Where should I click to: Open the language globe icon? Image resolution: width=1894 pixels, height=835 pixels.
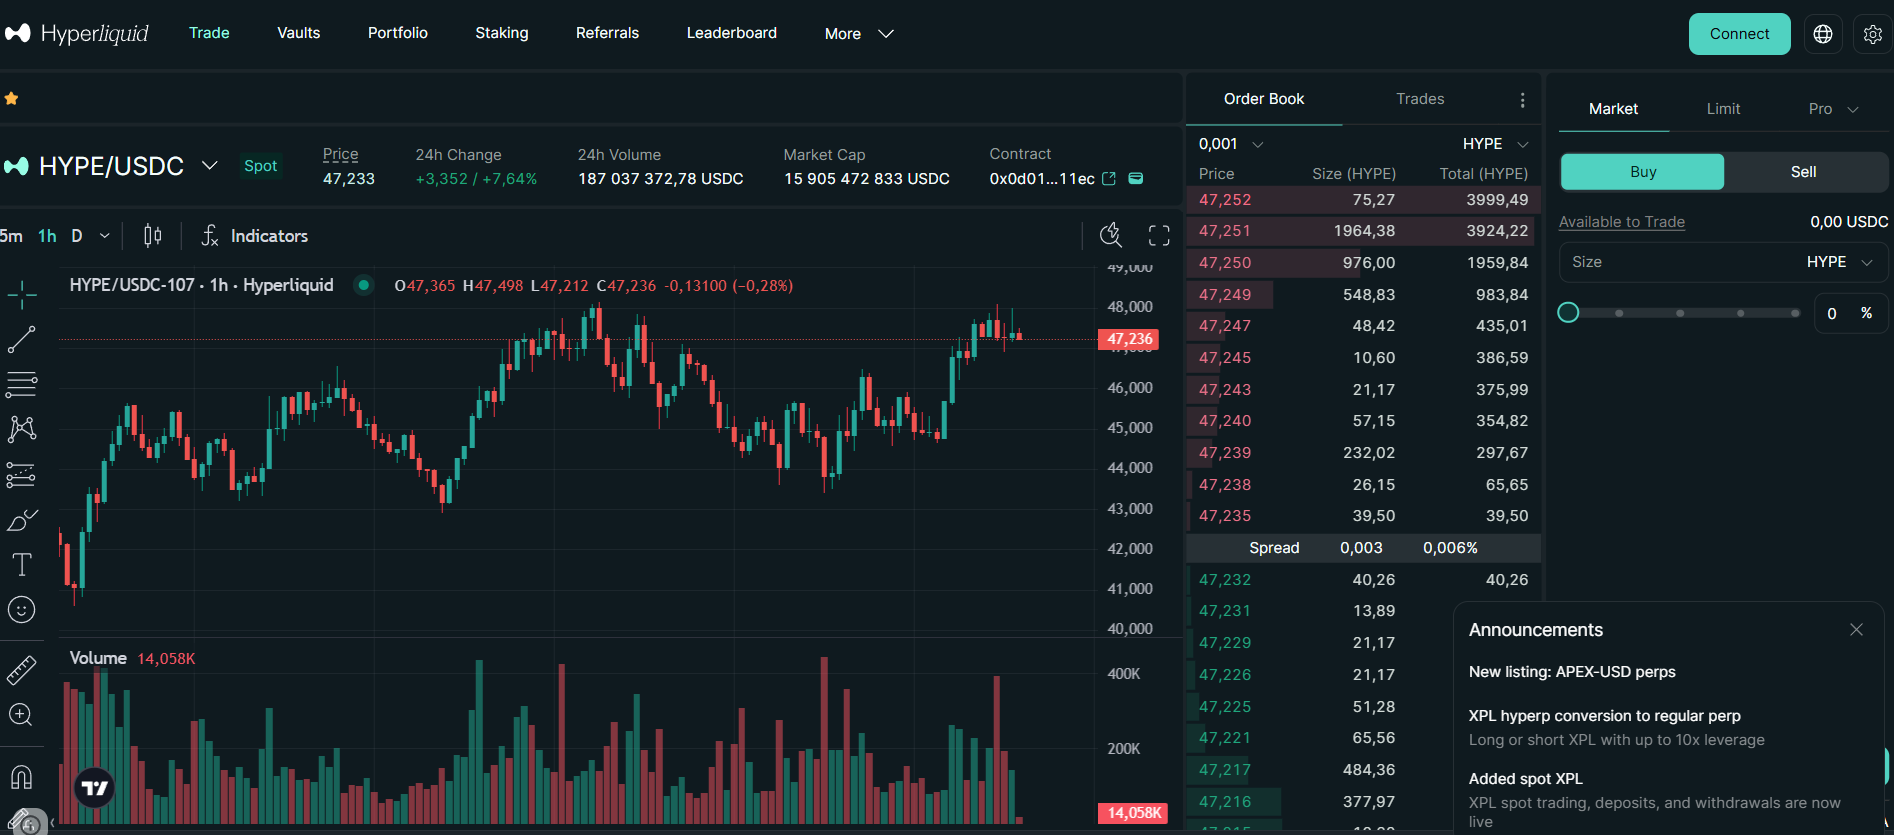click(1823, 34)
